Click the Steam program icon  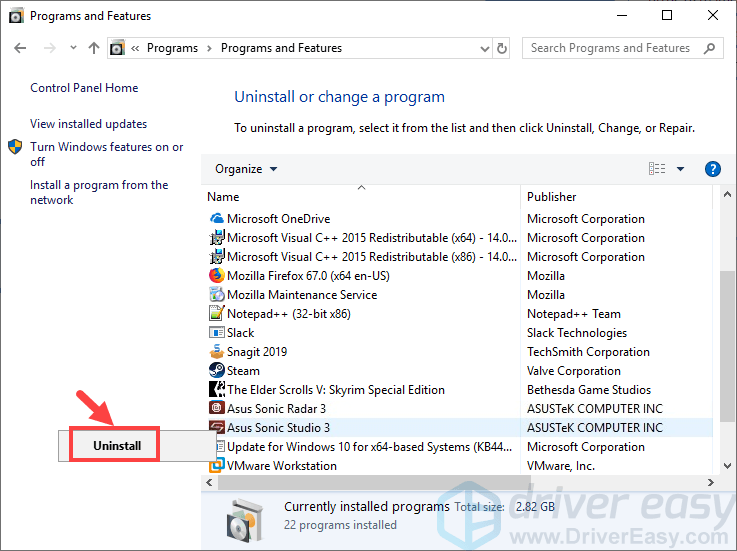[x=217, y=371]
